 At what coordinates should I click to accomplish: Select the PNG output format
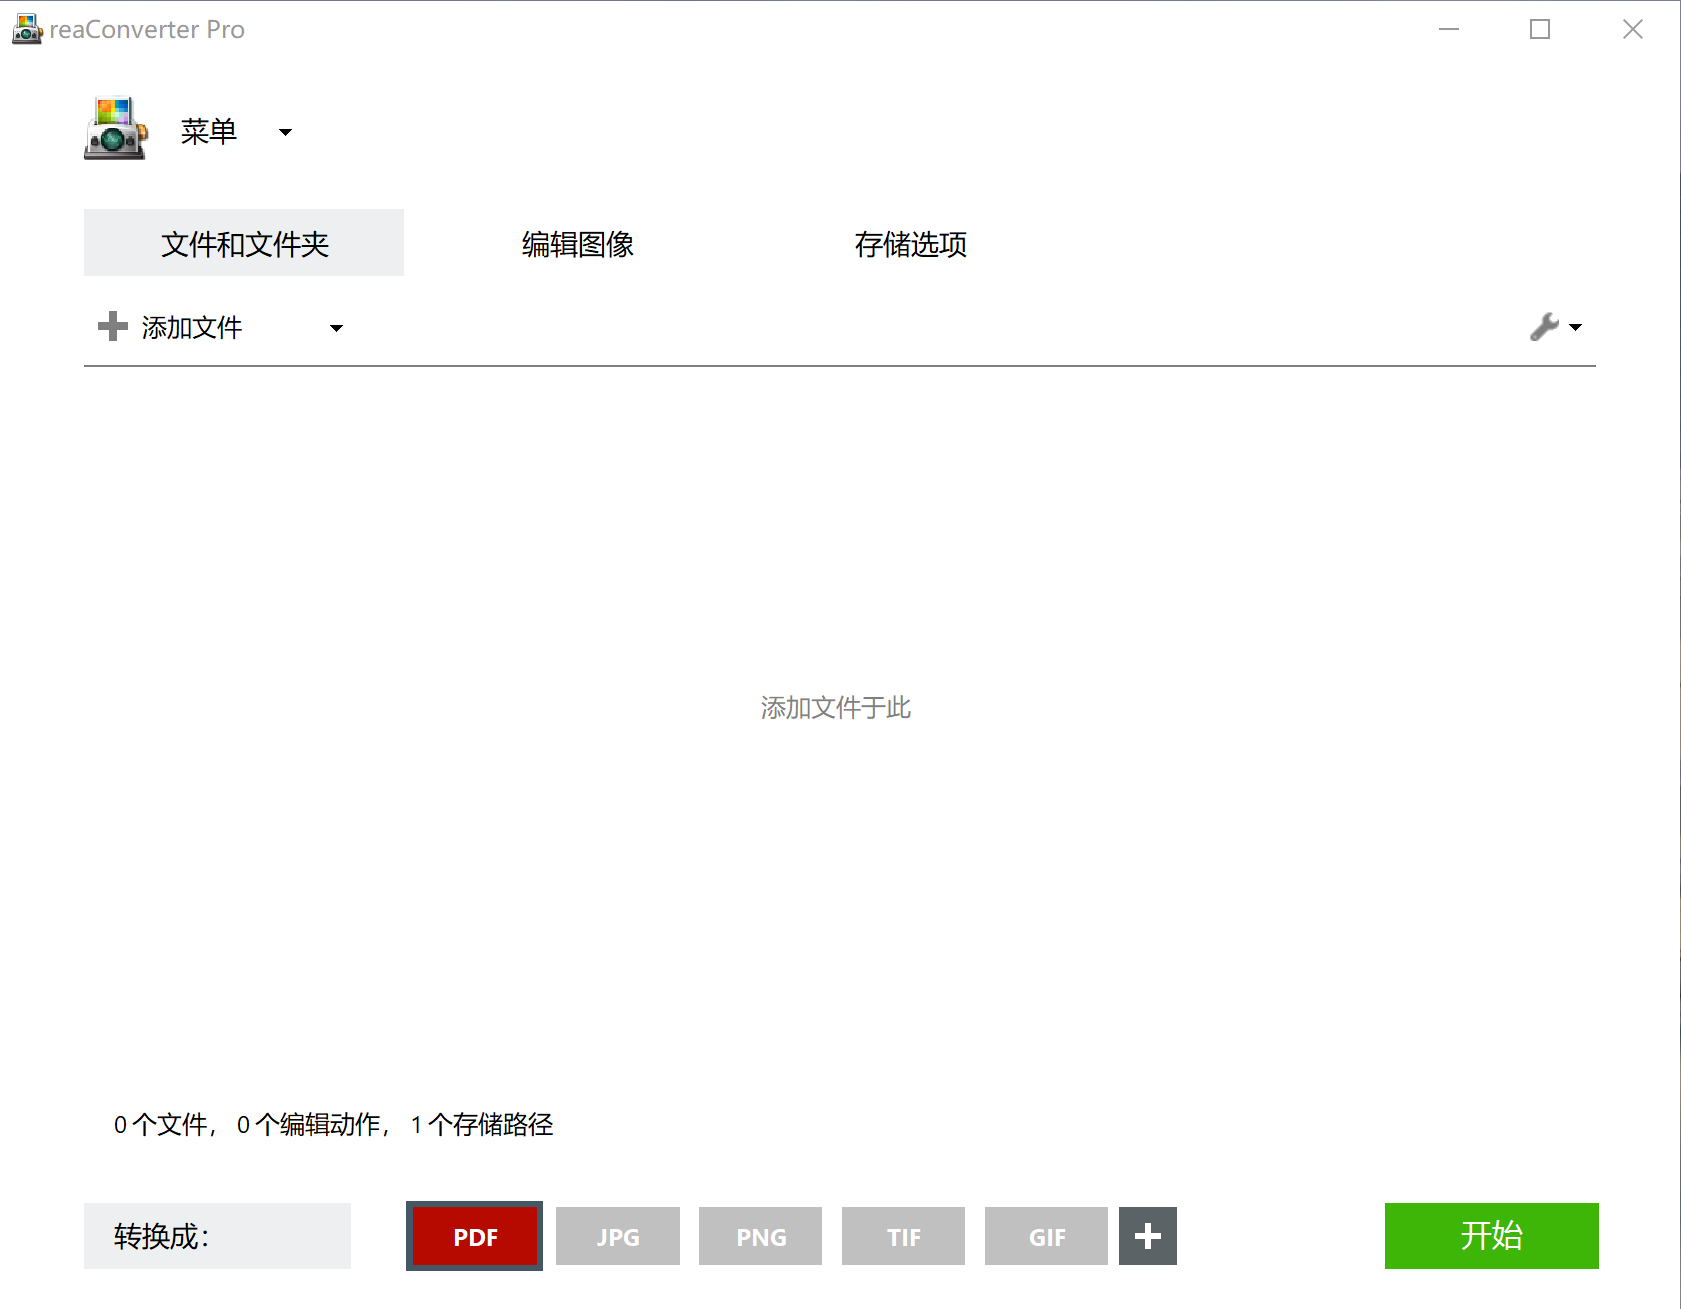click(760, 1236)
